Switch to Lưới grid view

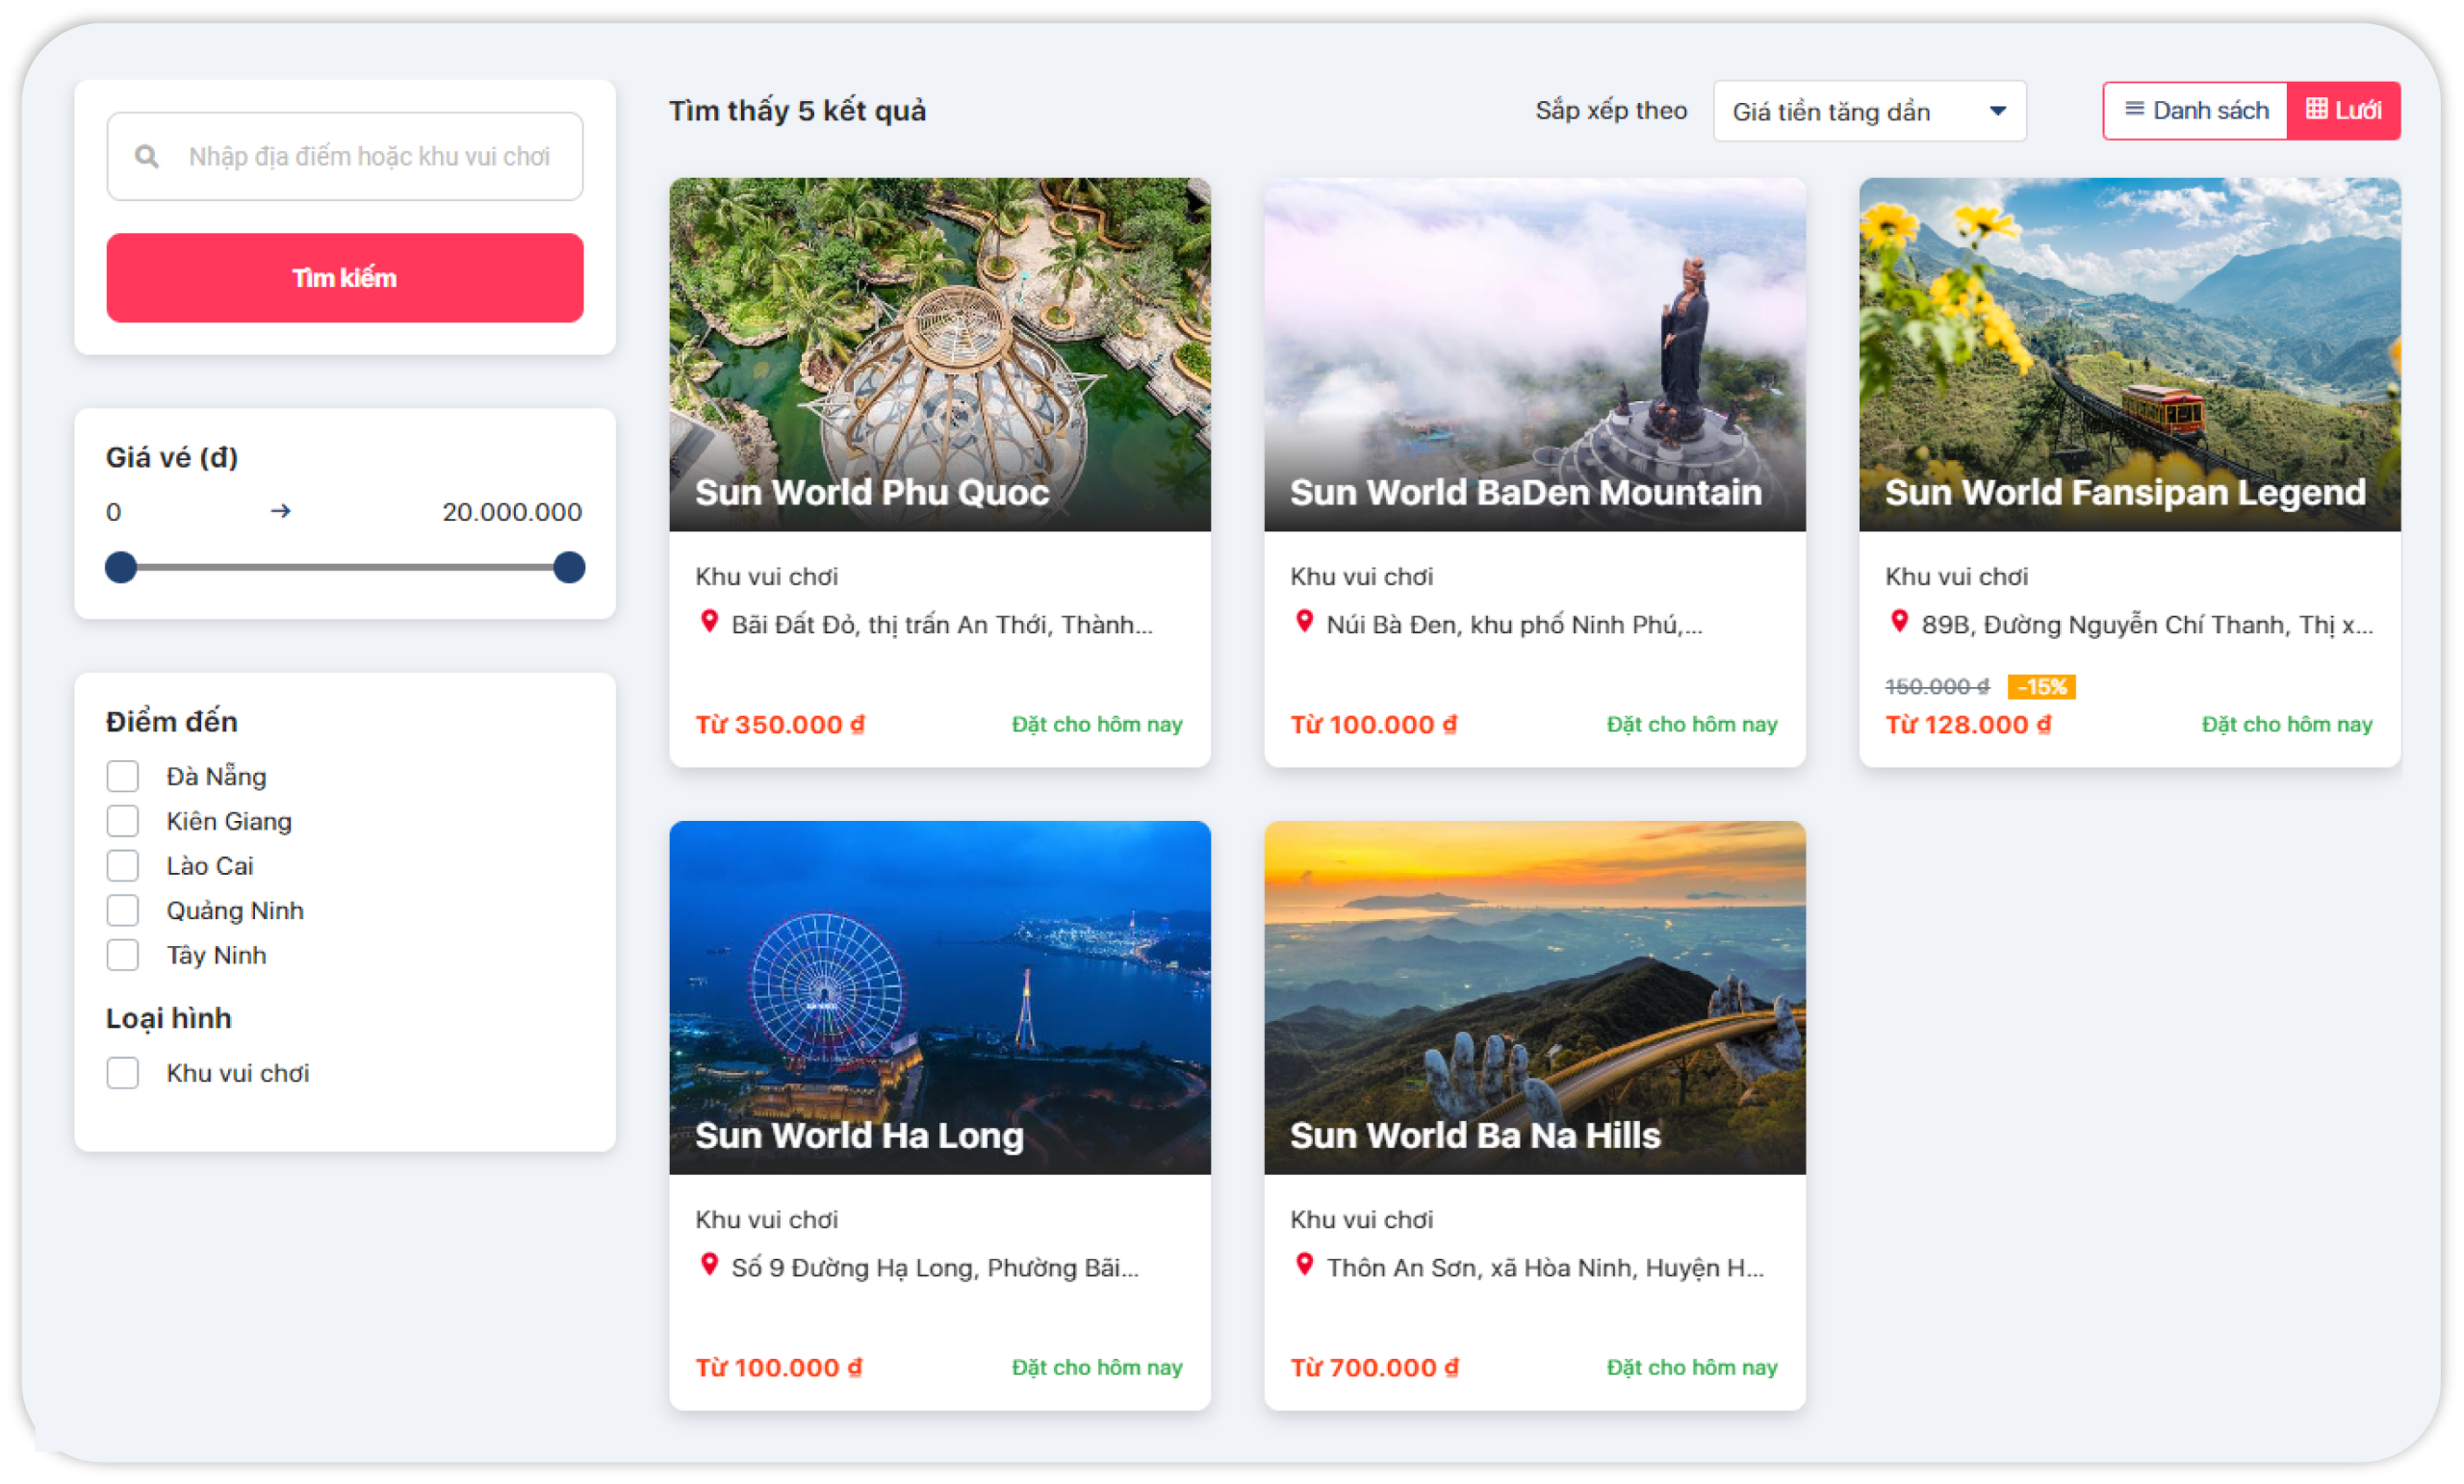pos(2343,110)
